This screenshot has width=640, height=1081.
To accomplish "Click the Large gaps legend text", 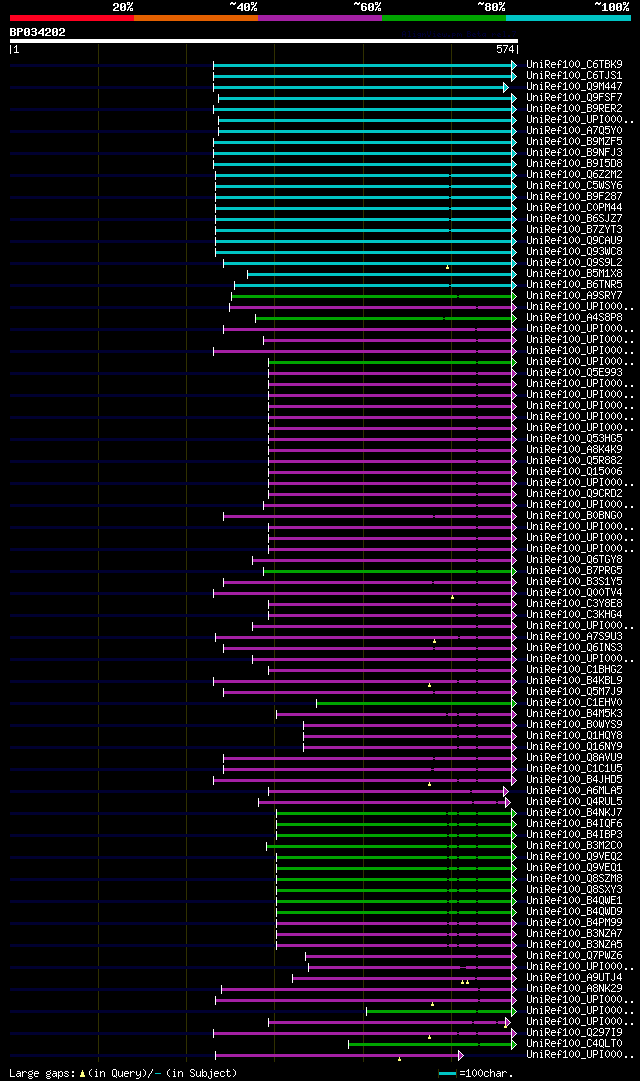I will point(123,1073).
